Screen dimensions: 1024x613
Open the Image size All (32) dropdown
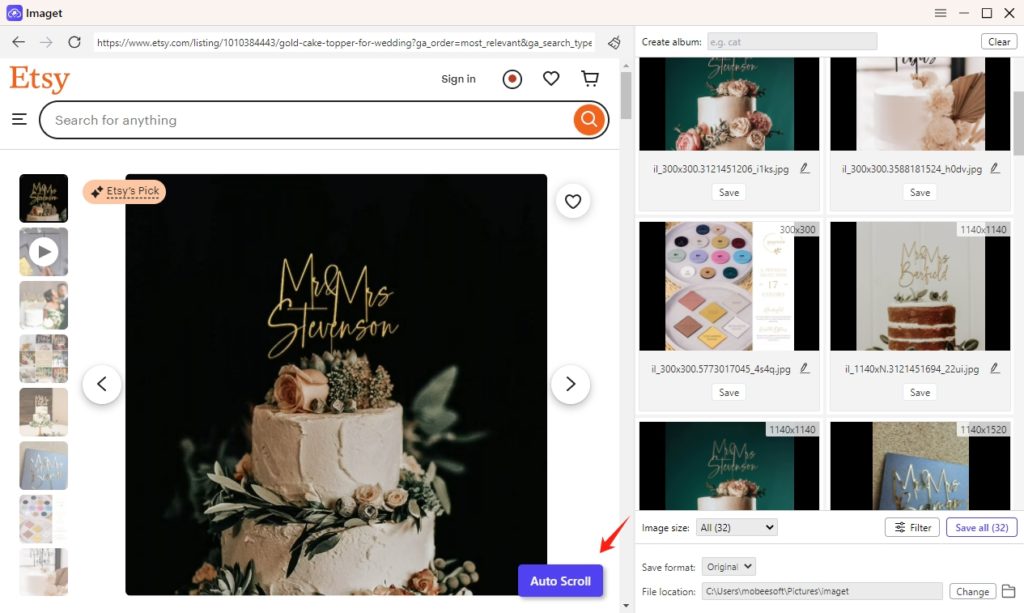click(736, 527)
